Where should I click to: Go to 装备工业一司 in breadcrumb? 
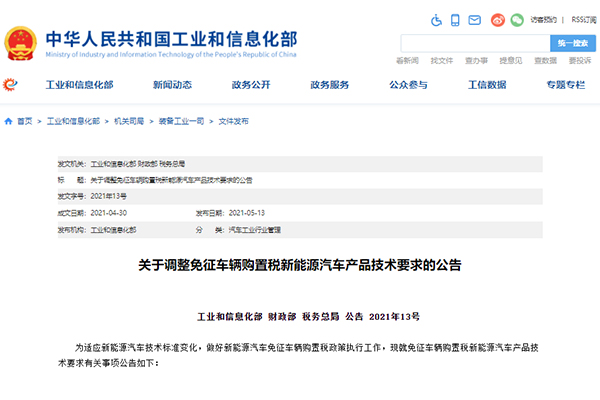tap(181, 120)
